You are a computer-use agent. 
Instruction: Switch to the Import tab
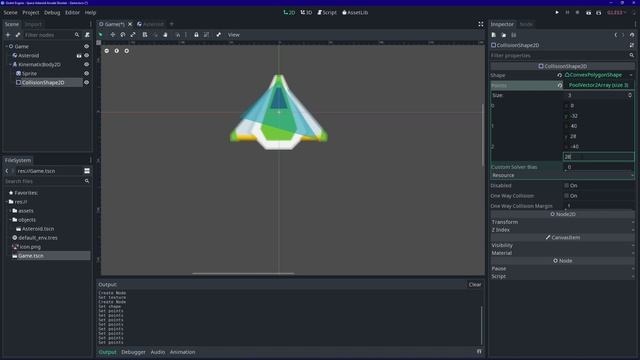point(33,24)
